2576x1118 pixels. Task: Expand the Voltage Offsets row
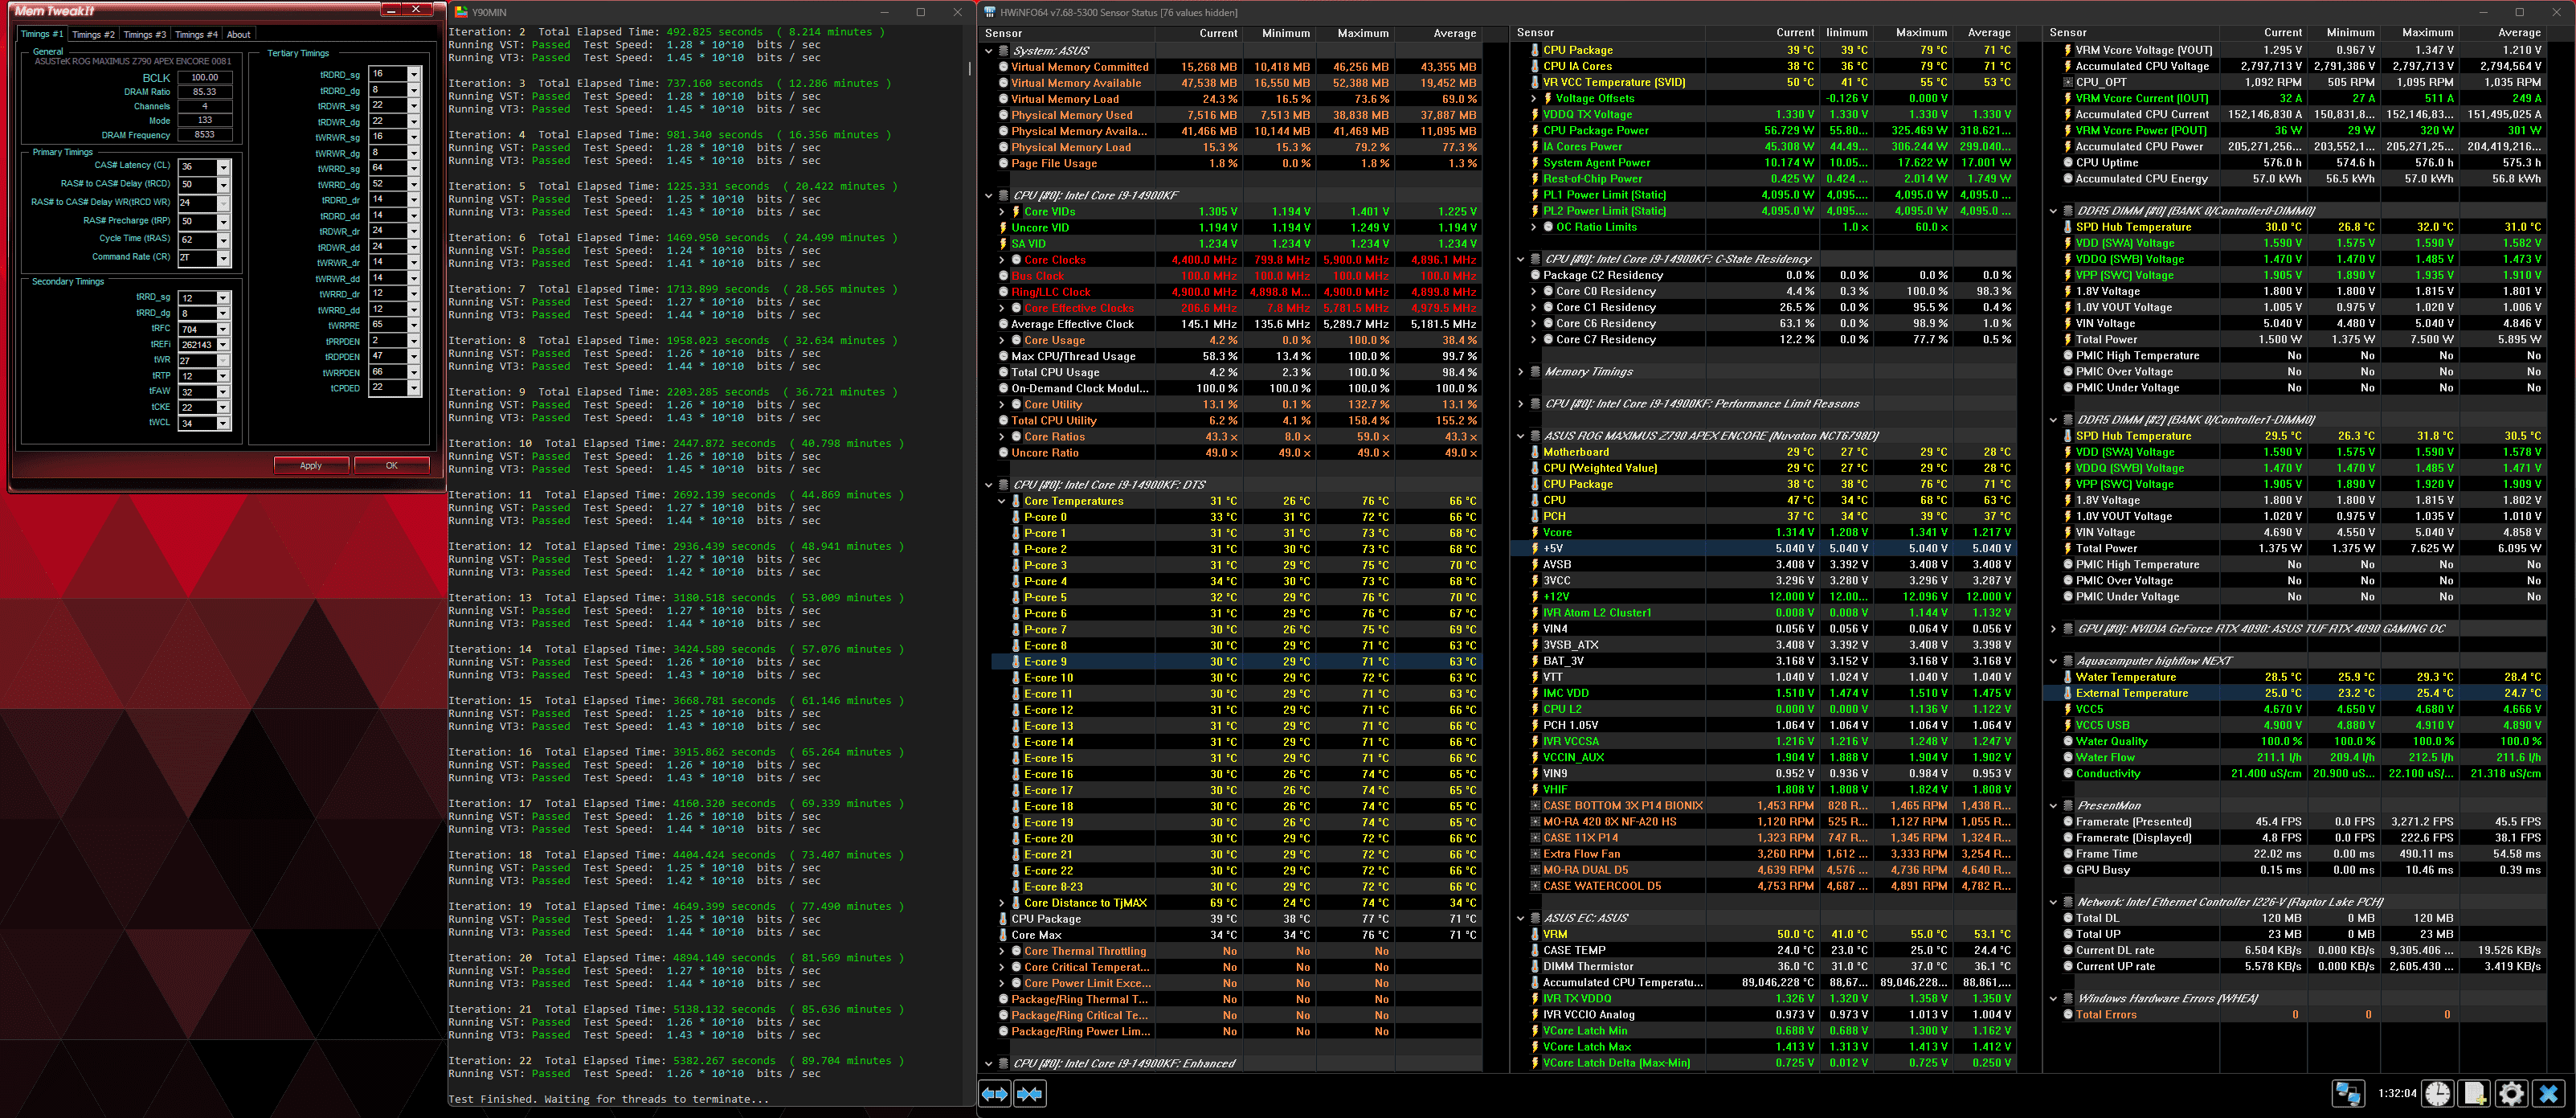[x=1534, y=98]
